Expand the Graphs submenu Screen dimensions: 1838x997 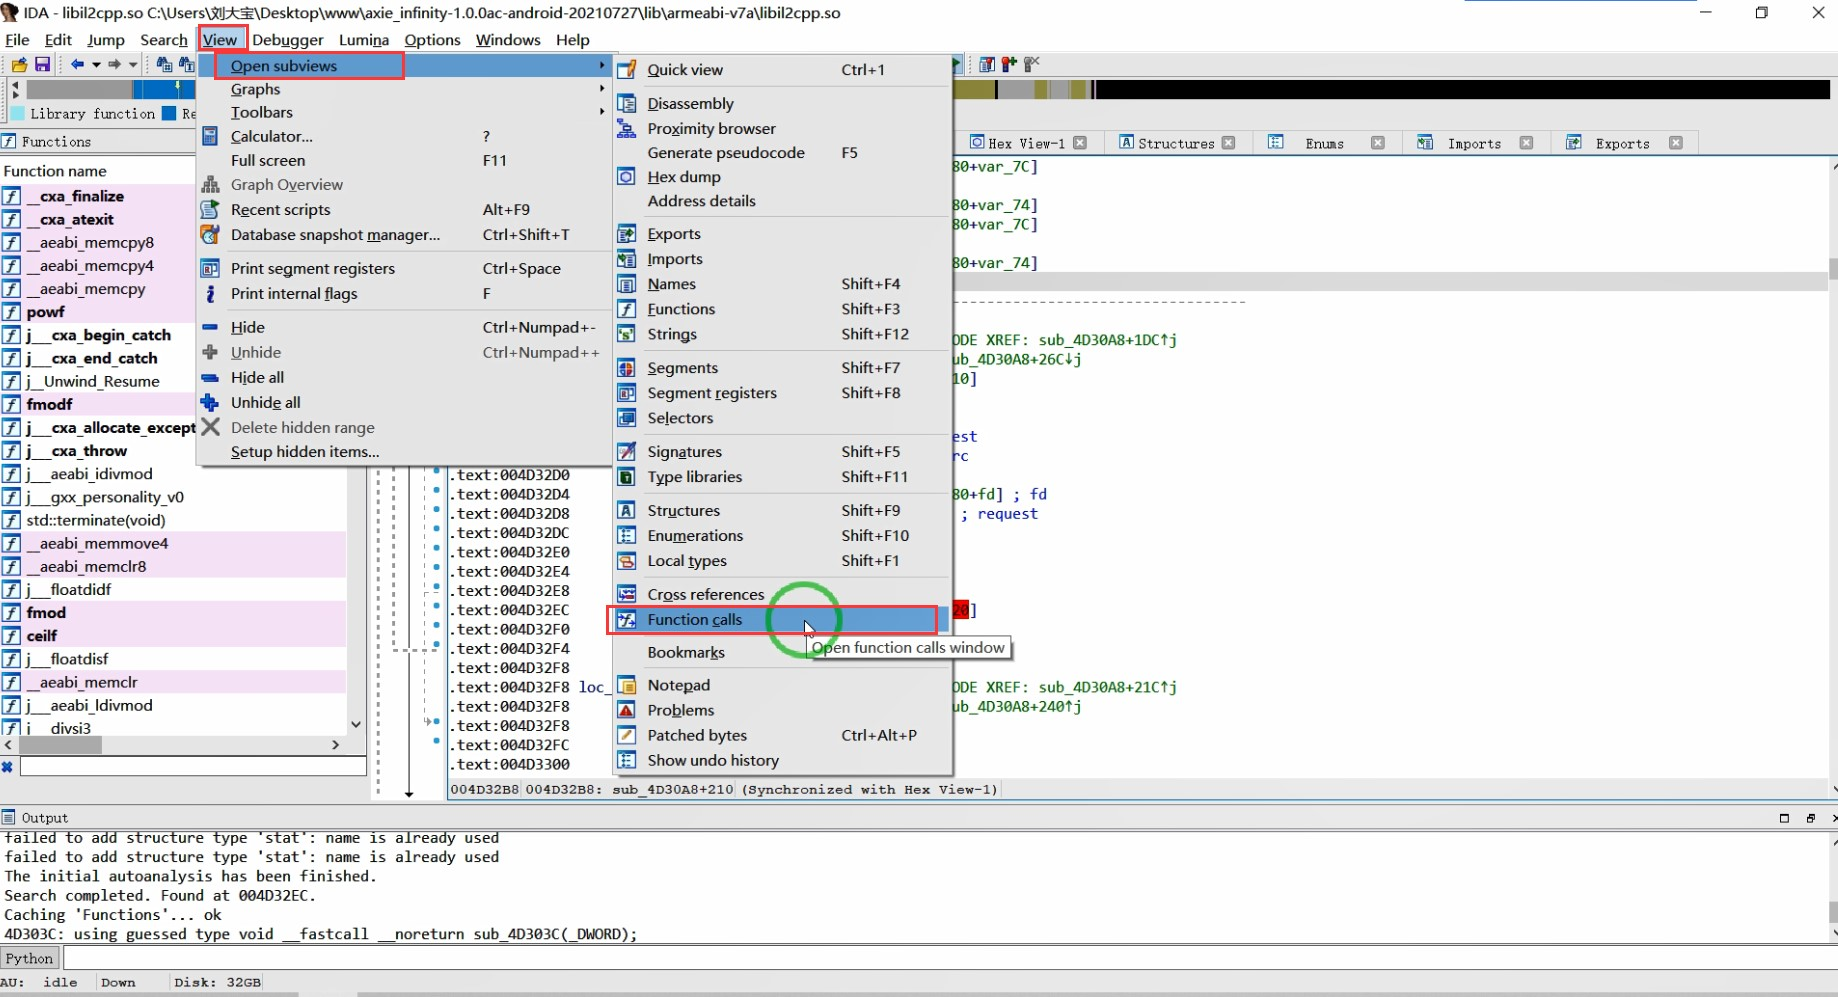[x=256, y=89]
